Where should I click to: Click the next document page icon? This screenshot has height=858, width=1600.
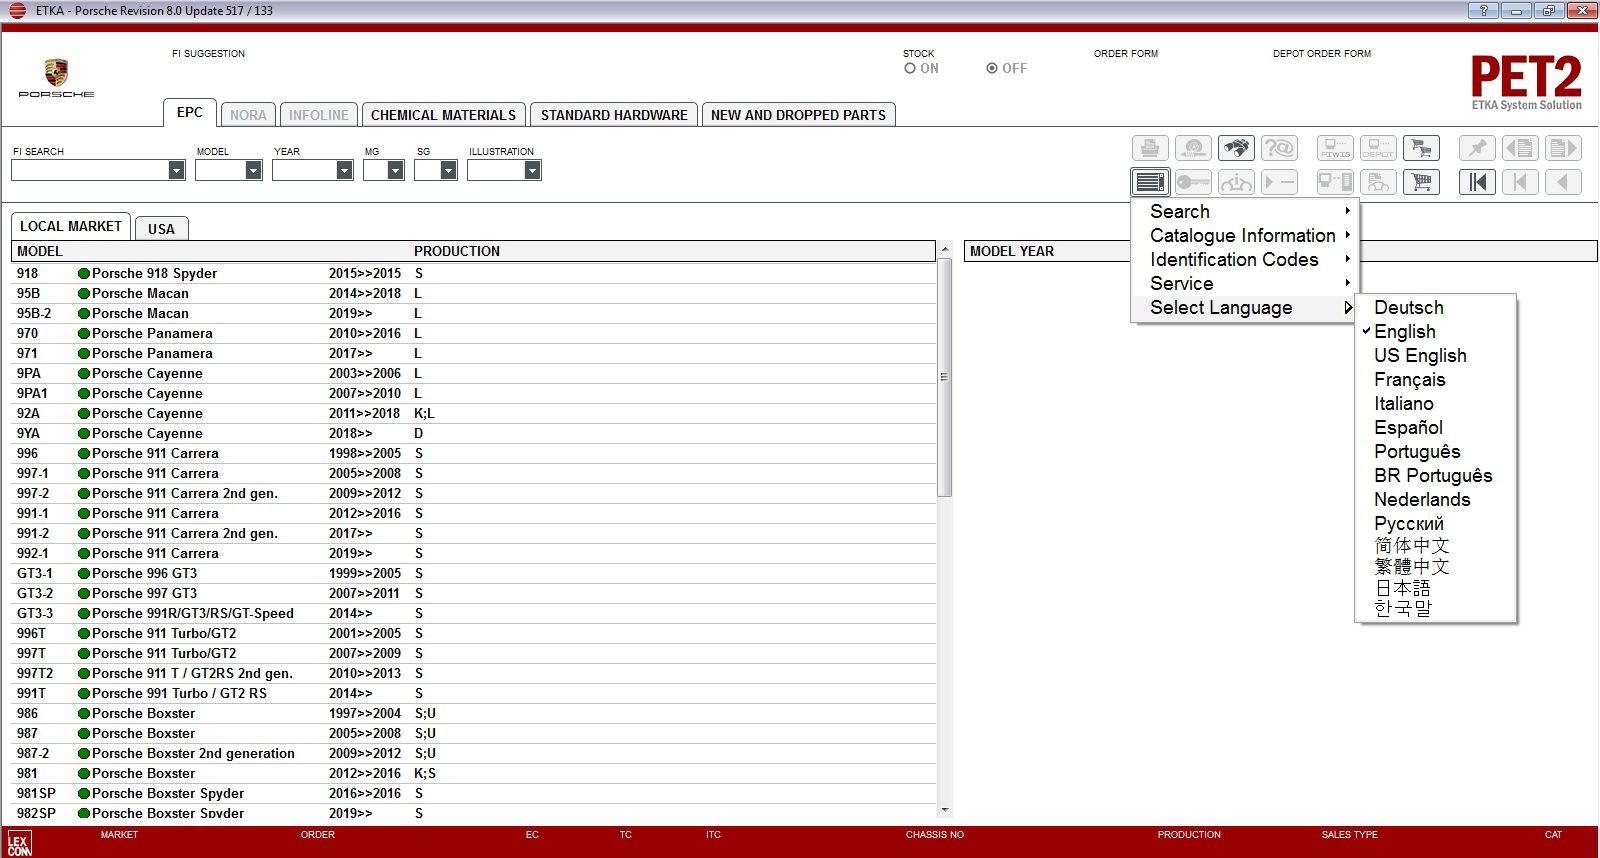pos(1563,148)
